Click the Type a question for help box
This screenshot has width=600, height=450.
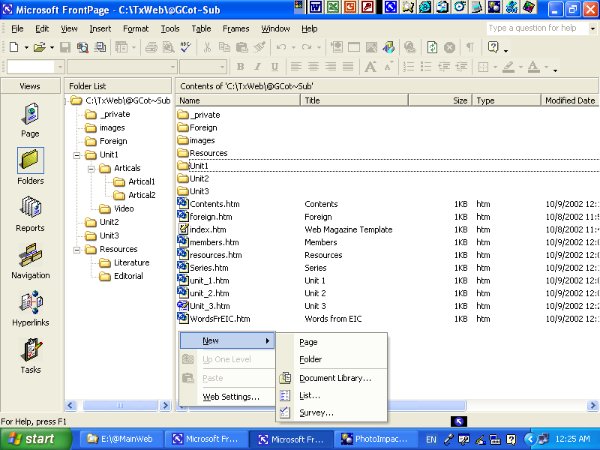(x=537, y=28)
